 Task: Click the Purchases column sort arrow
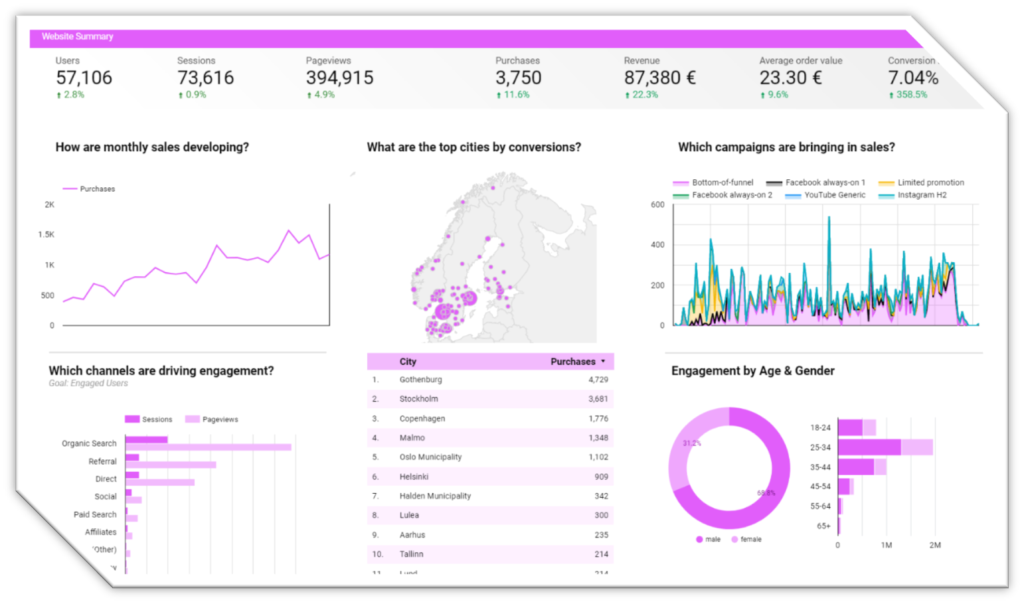[x=603, y=361]
